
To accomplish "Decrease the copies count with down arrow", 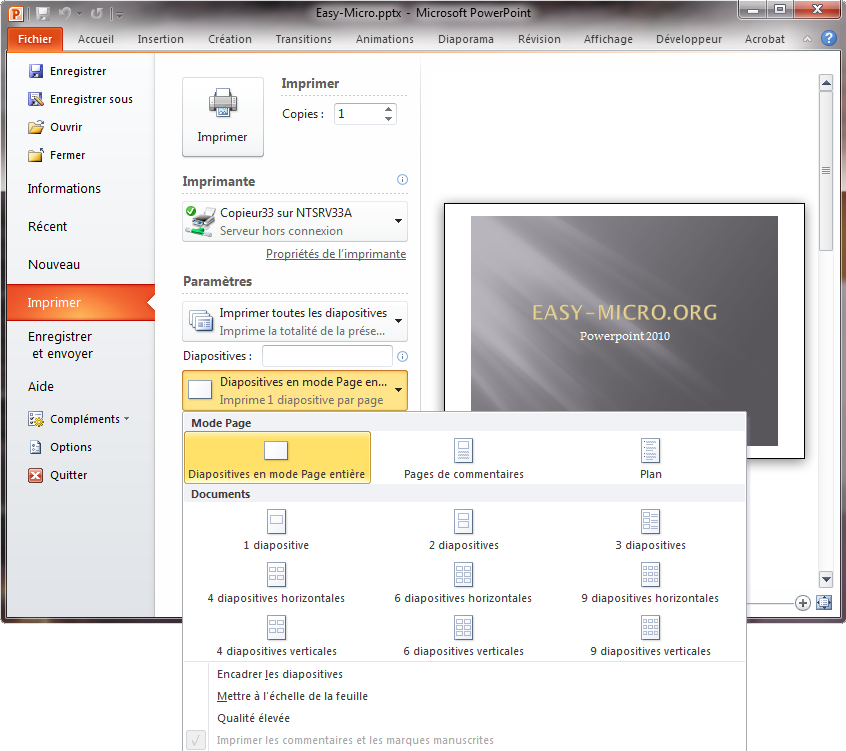I will (x=388, y=119).
